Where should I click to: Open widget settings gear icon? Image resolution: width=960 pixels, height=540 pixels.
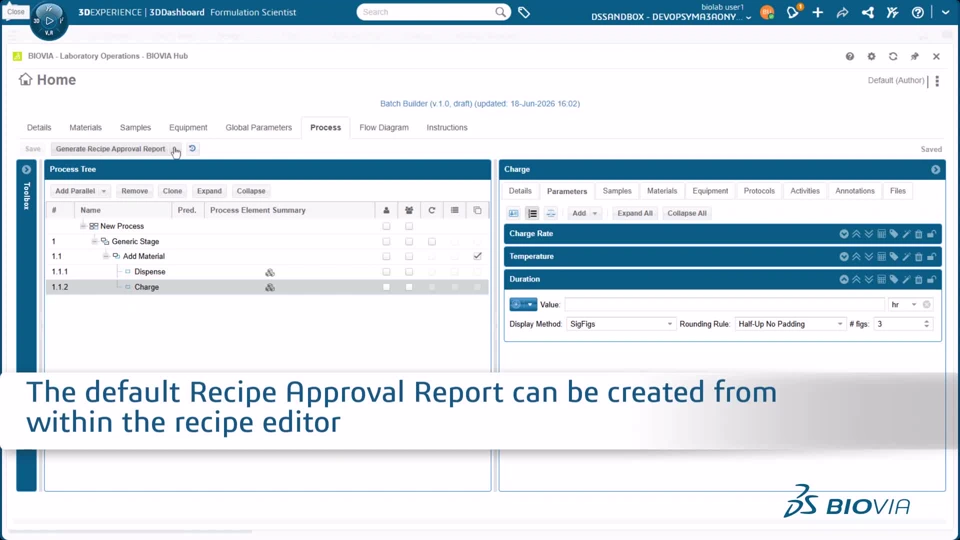tap(871, 56)
